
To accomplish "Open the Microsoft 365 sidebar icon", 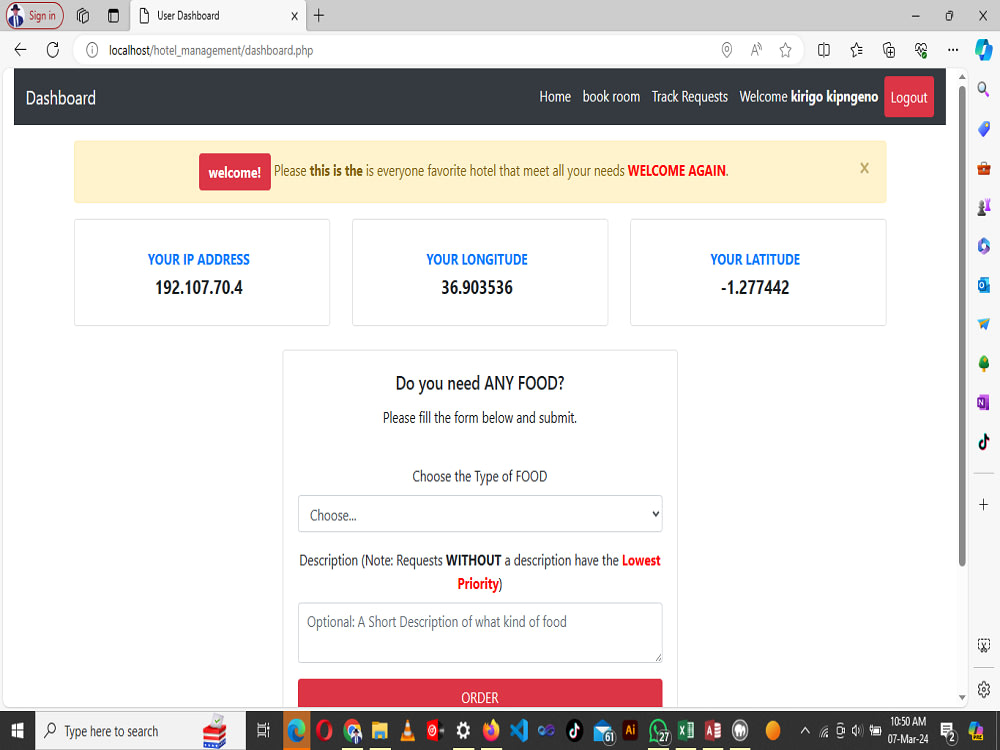I will tap(983, 246).
